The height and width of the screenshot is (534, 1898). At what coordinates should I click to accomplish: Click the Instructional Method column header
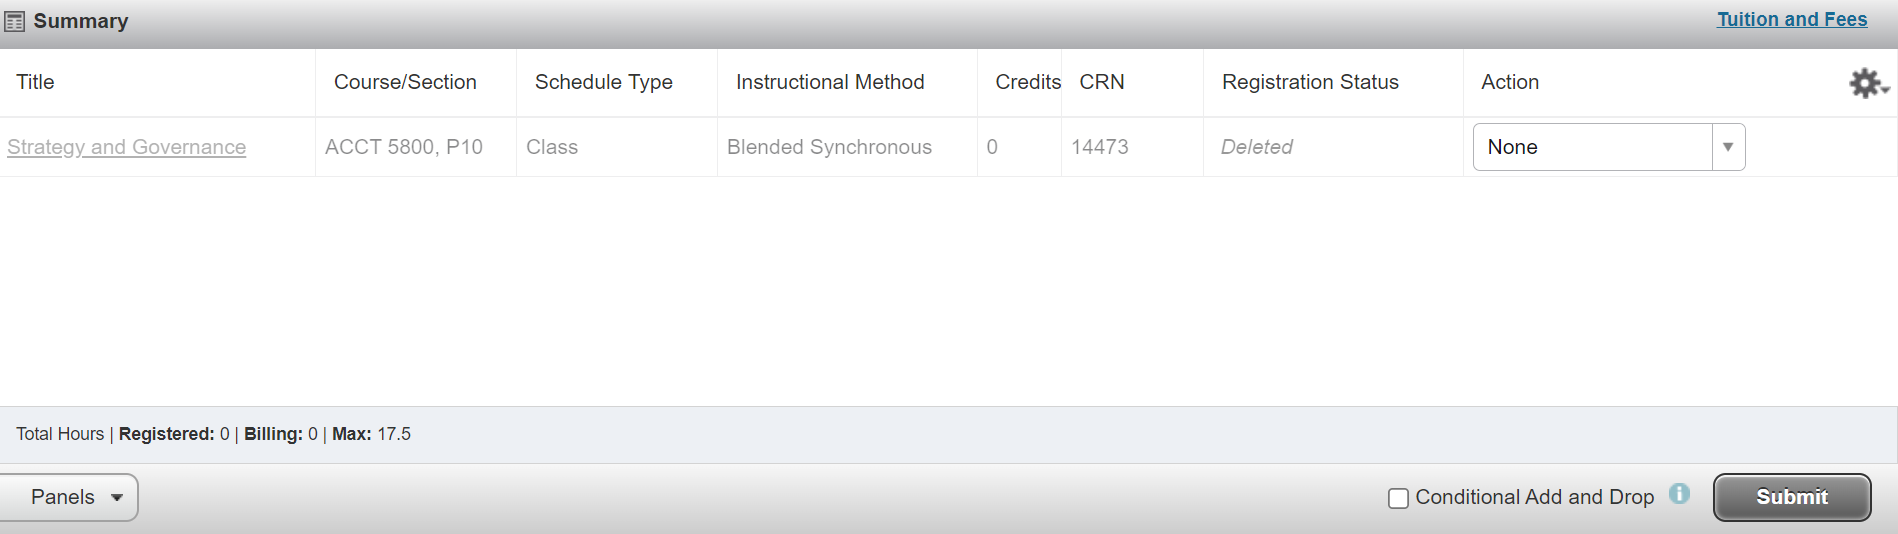[x=829, y=82]
